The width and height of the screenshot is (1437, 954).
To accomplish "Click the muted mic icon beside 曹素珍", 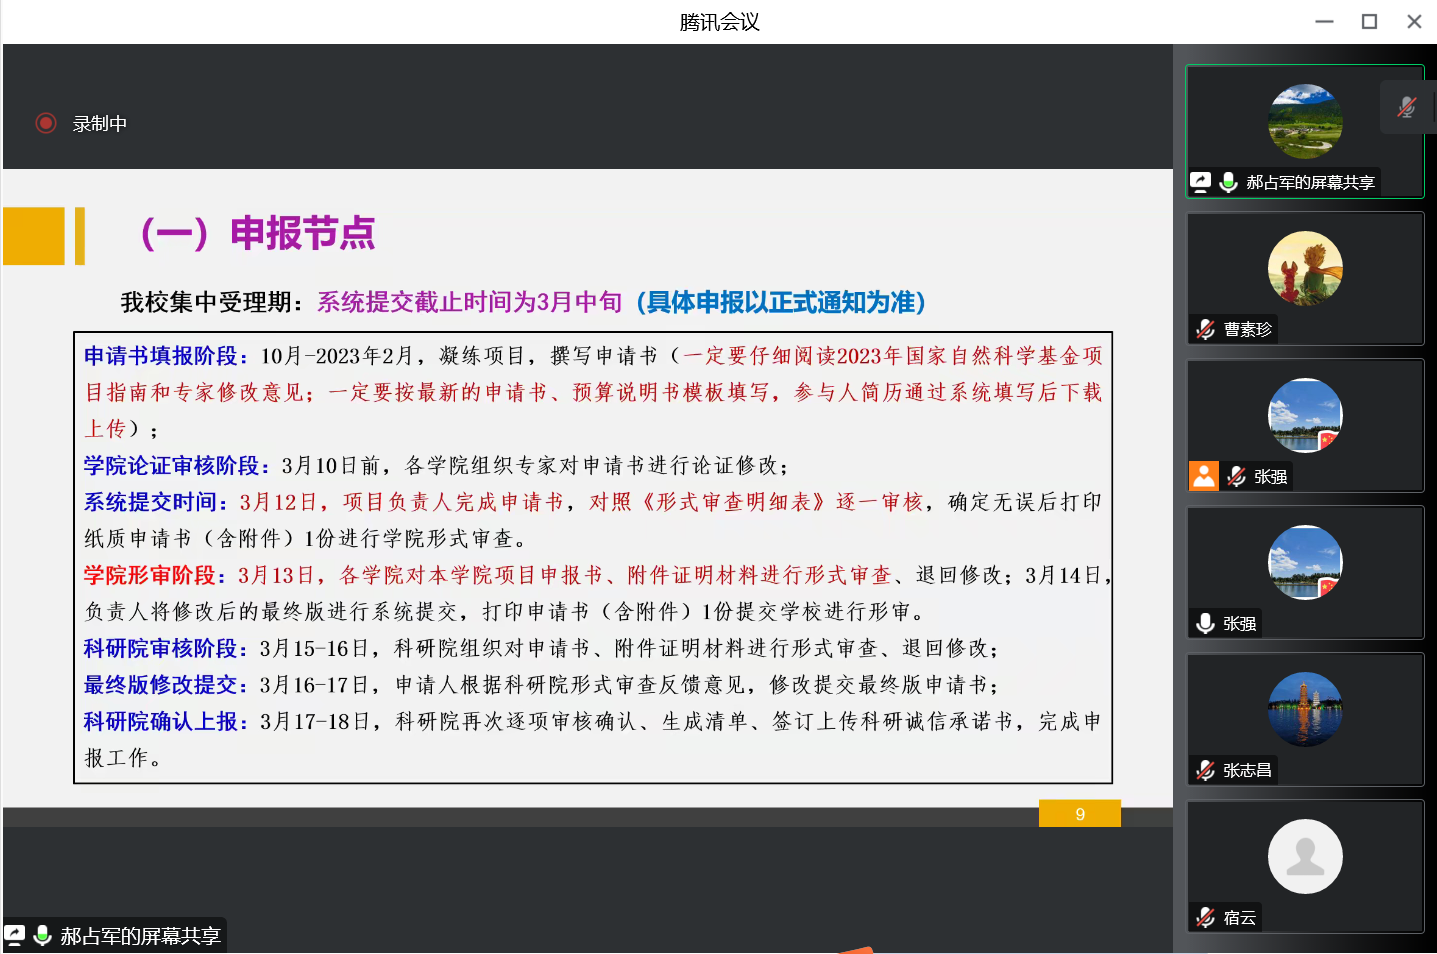I will [x=1205, y=329].
